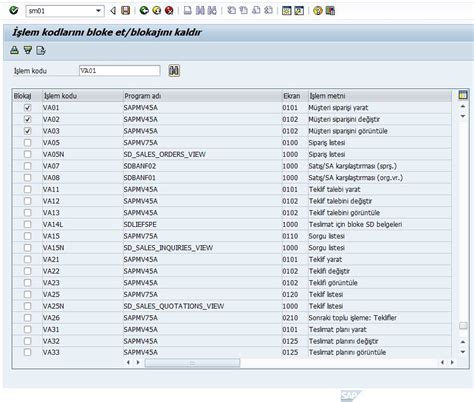Screen dimensions: 474x402
Task: Click the Unlock transaction icon
Action: click(x=28, y=50)
